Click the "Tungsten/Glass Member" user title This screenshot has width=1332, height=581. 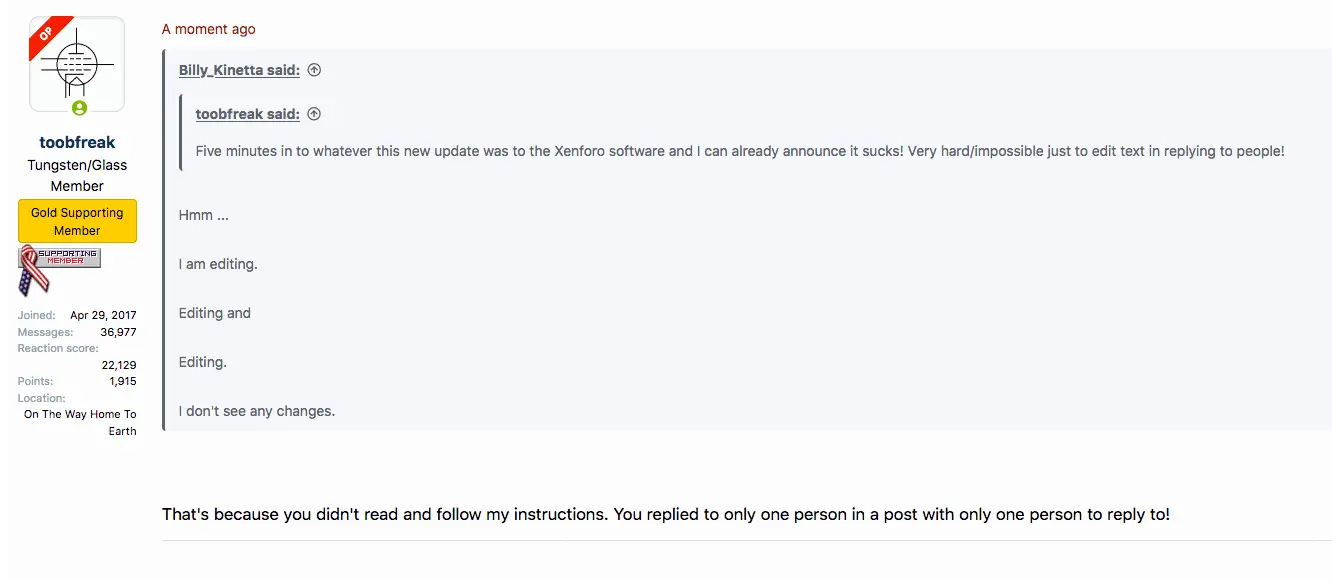[x=77, y=175]
